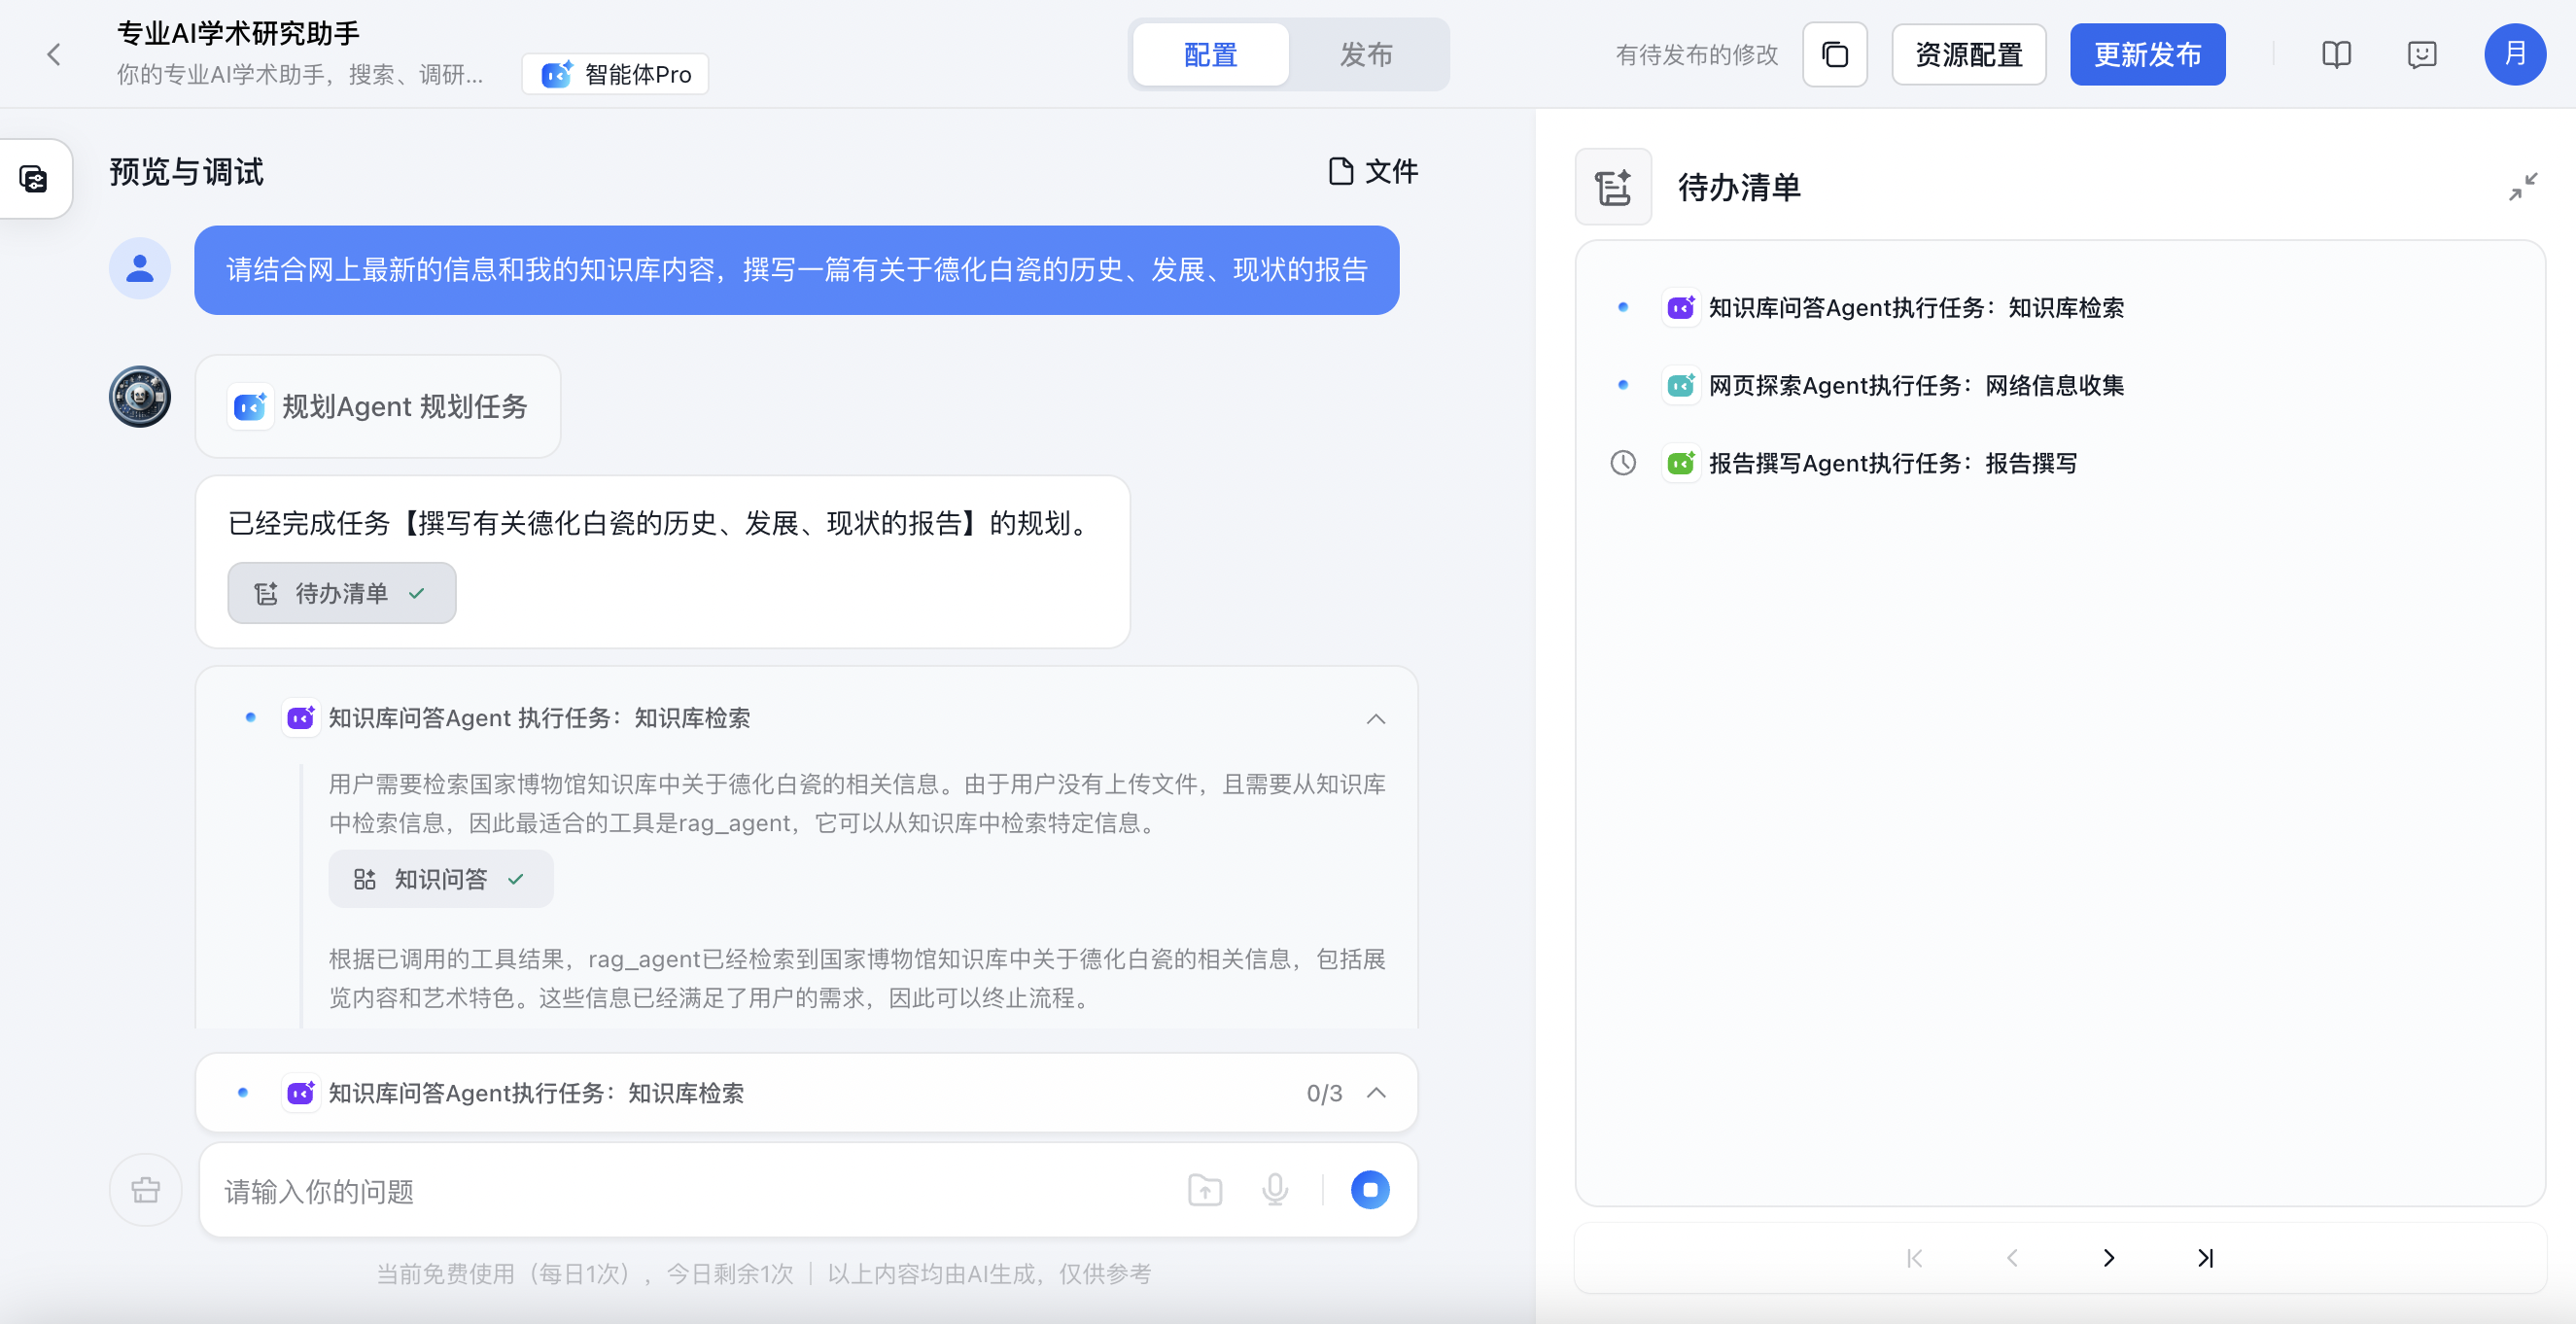The height and width of the screenshot is (1324, 2576).
Task: Click the 待办清单 chip in chat
Action: click(342, 593)
